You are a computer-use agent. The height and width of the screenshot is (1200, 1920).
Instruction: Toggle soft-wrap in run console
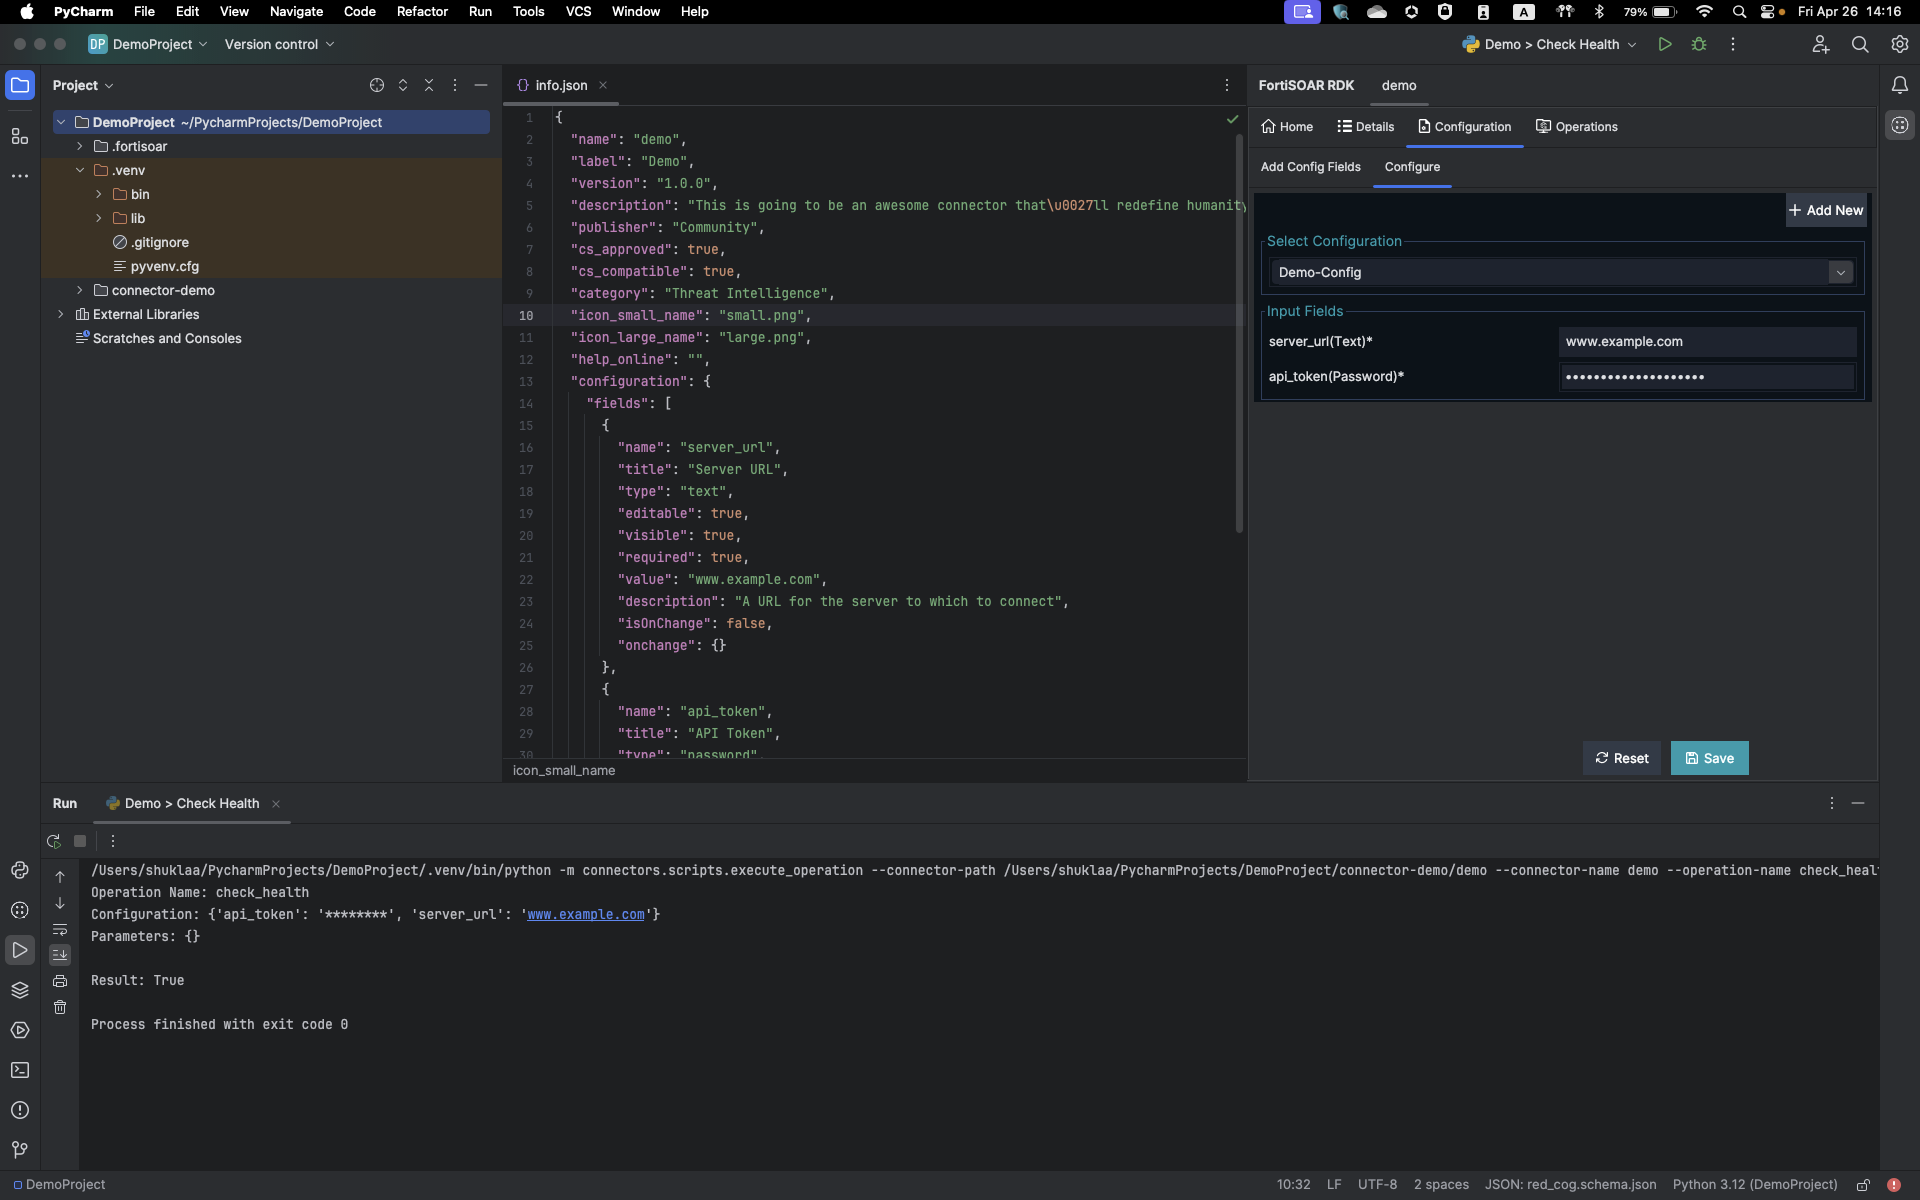[60, 929]
